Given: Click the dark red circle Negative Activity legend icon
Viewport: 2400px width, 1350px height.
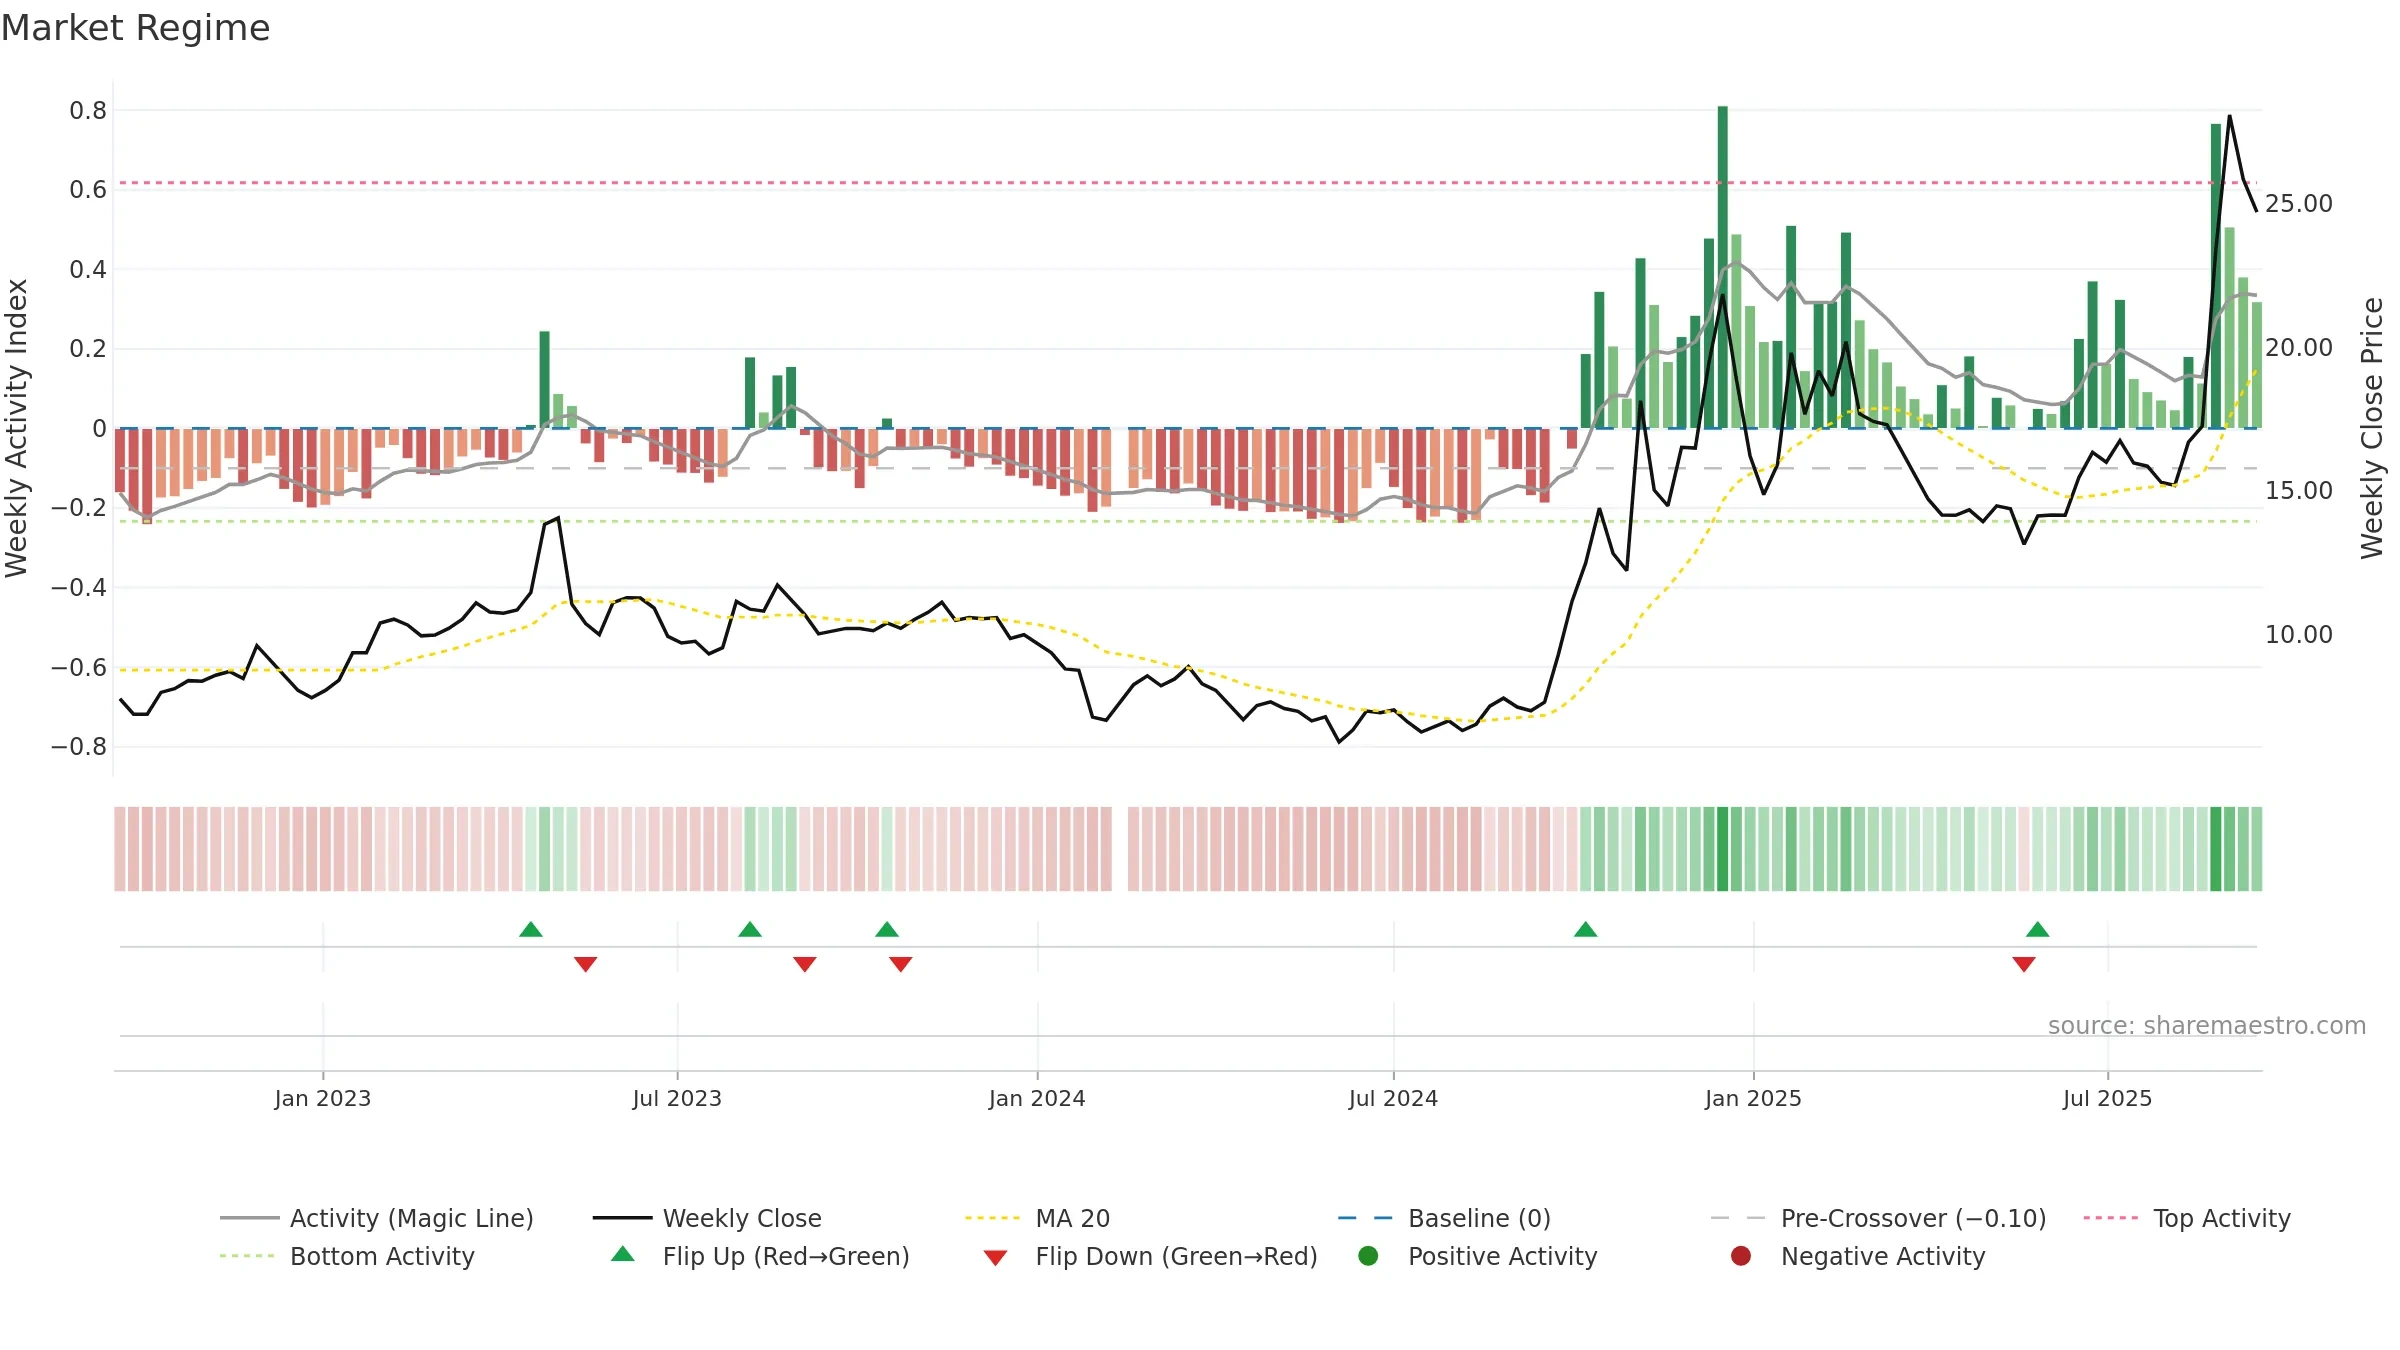Looking at the screenshot, I should pyautogui.click(x=1741, y=1256).
